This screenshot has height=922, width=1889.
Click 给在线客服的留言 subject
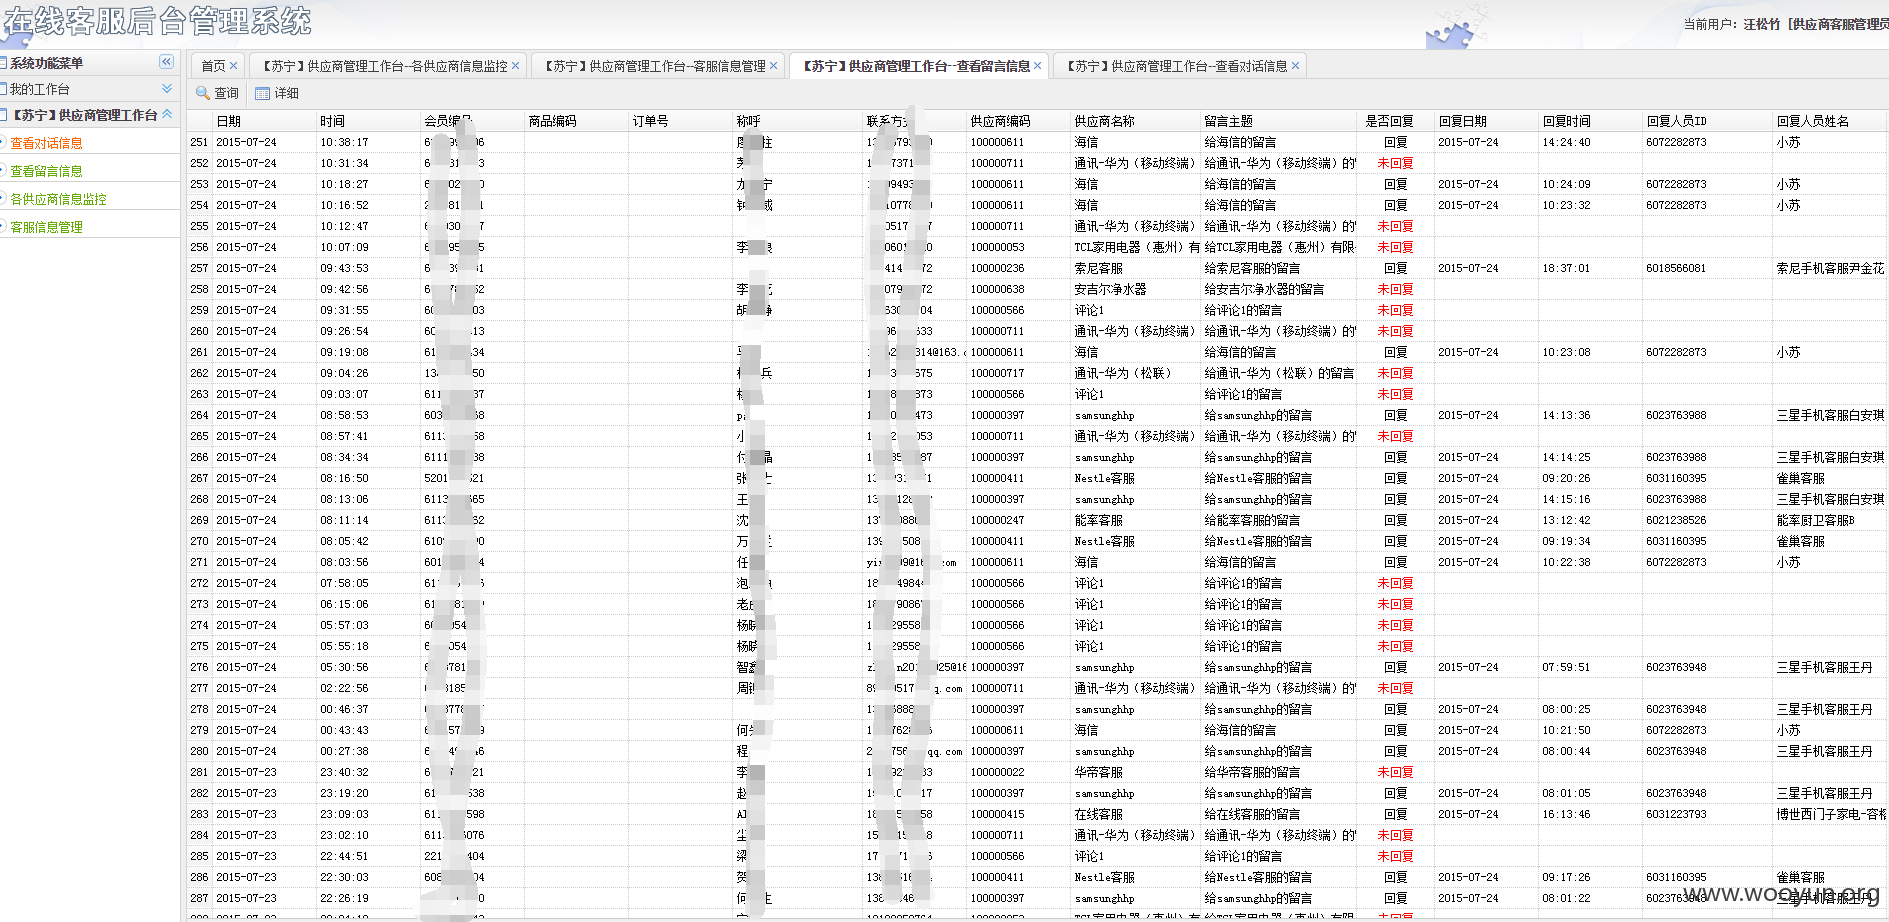pos(1252,814)
